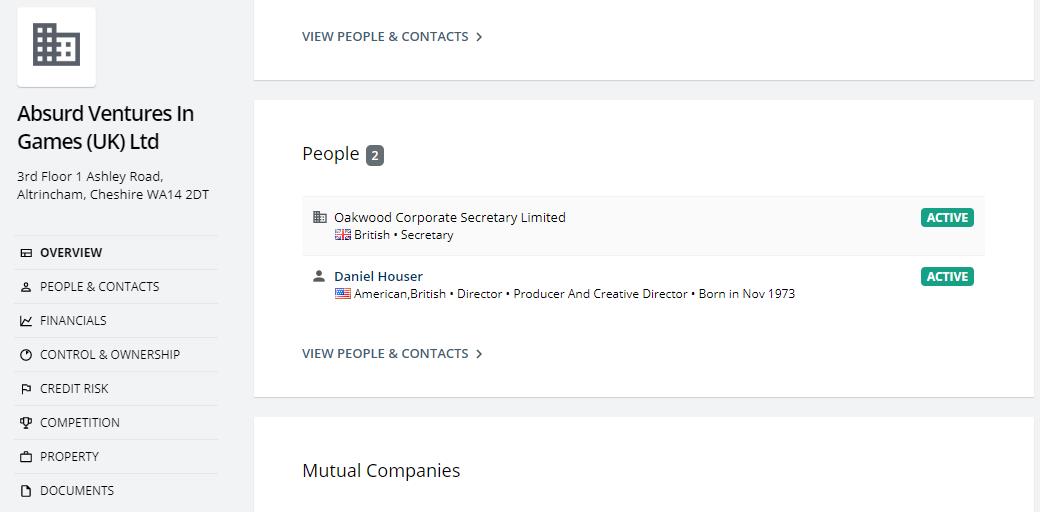Go to the Competition section
1040x512 pixels.
click(79, 423)
